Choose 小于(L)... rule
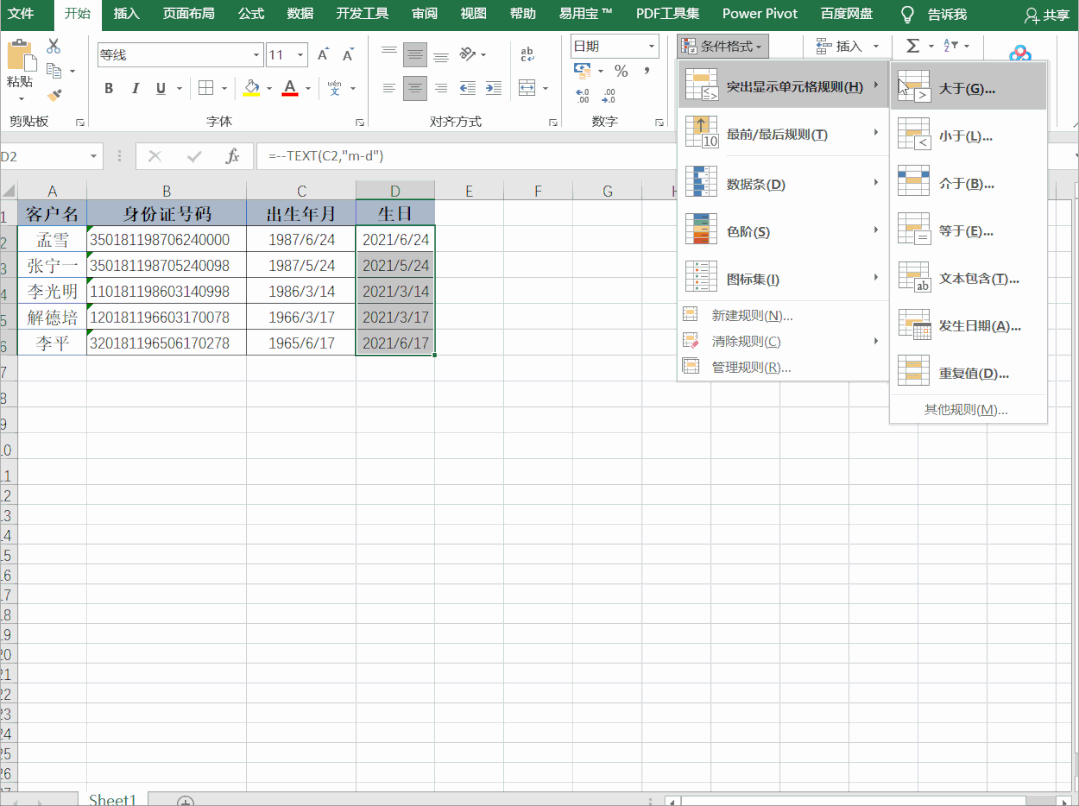The image size is (1079, 806). [x=968, y=136]
